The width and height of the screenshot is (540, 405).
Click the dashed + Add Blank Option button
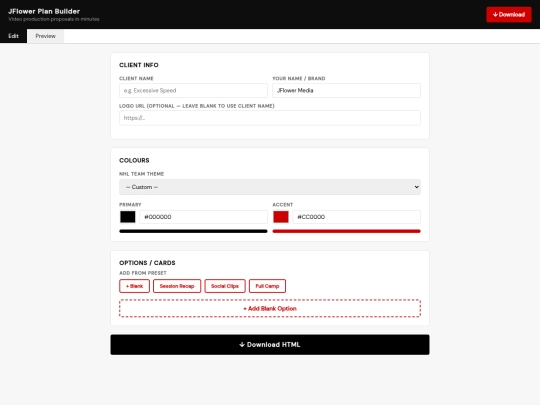270,309
